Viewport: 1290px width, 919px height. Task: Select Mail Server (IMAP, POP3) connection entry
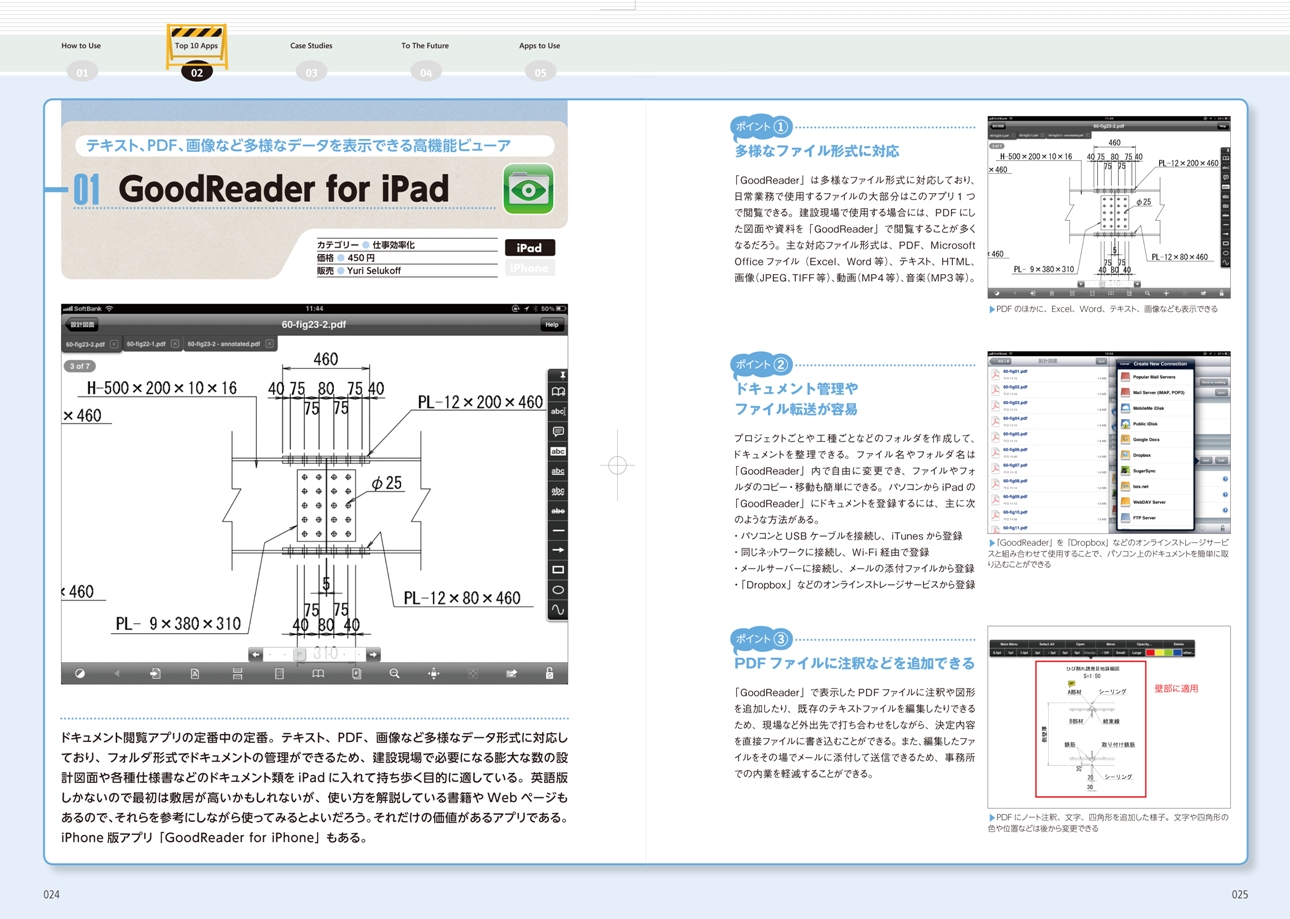point(1155,393)
